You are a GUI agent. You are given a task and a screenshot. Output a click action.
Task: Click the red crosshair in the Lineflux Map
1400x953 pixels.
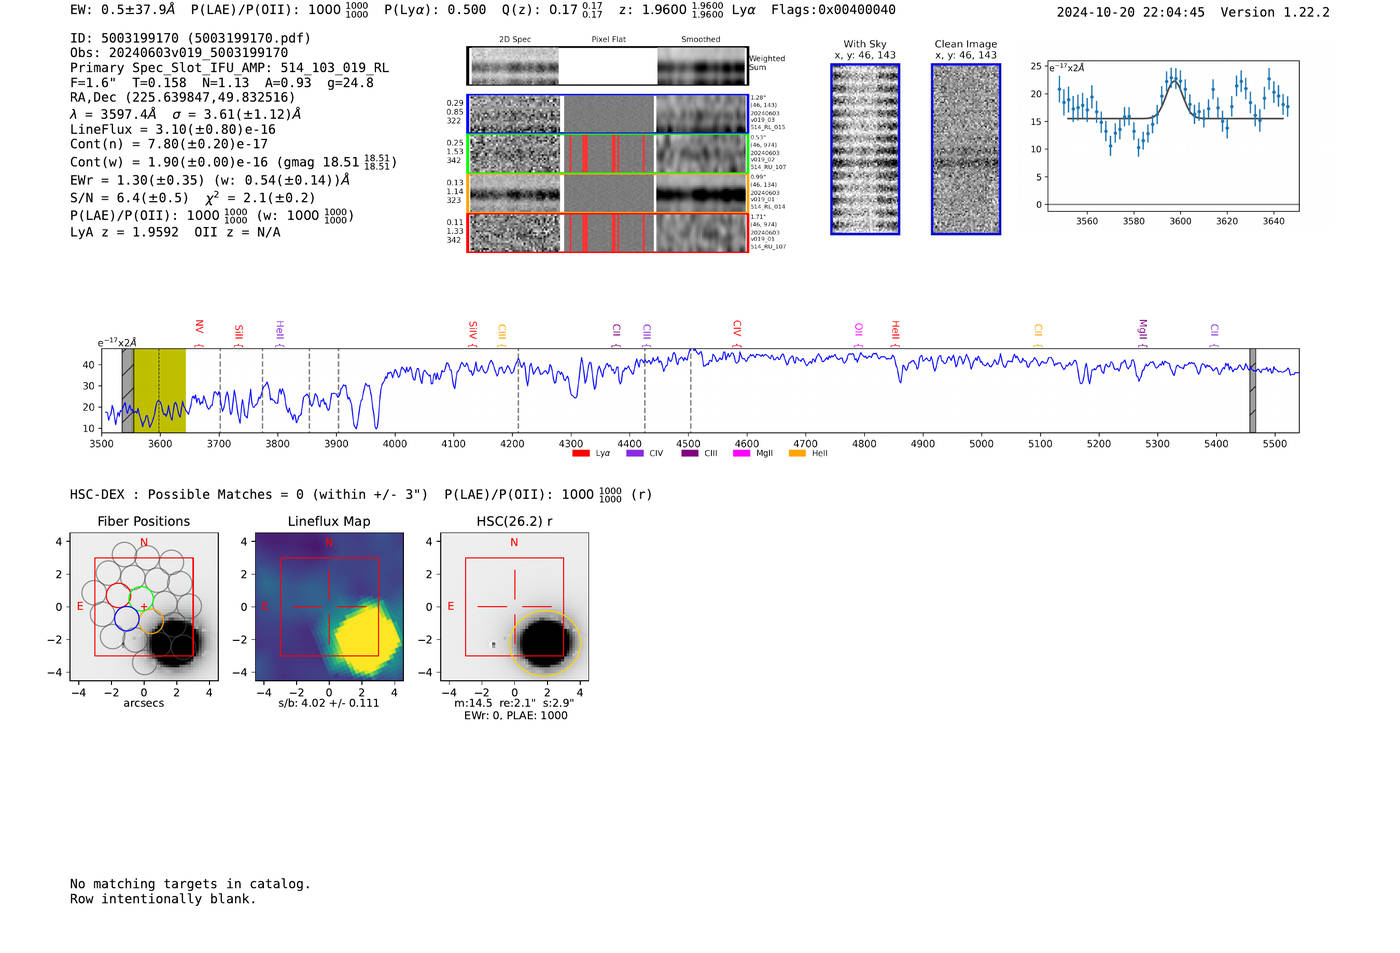tap(329, 606)
